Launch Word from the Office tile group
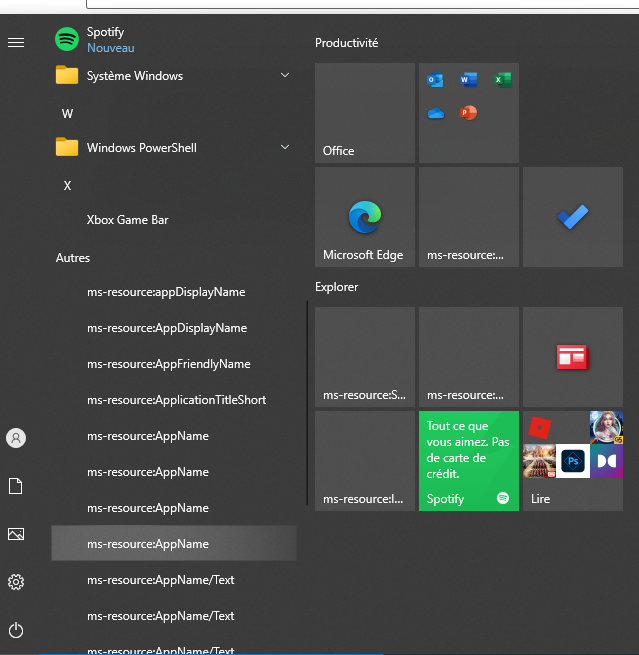 [469, 79]
